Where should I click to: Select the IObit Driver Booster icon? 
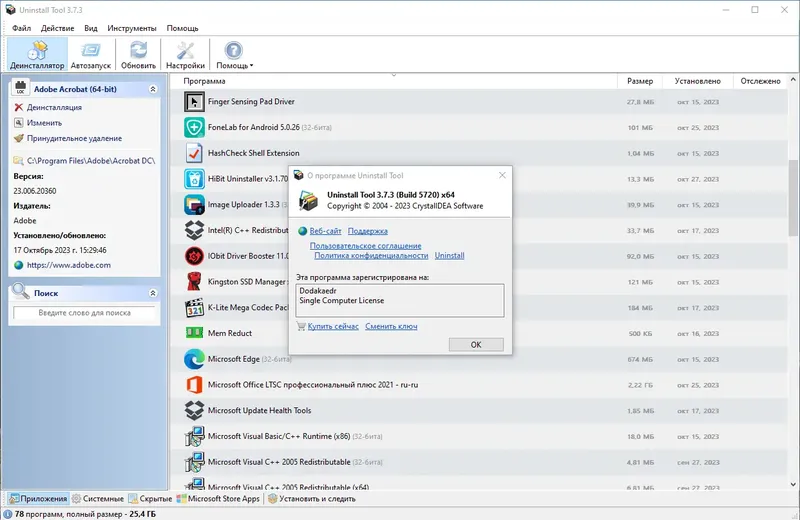194,256
